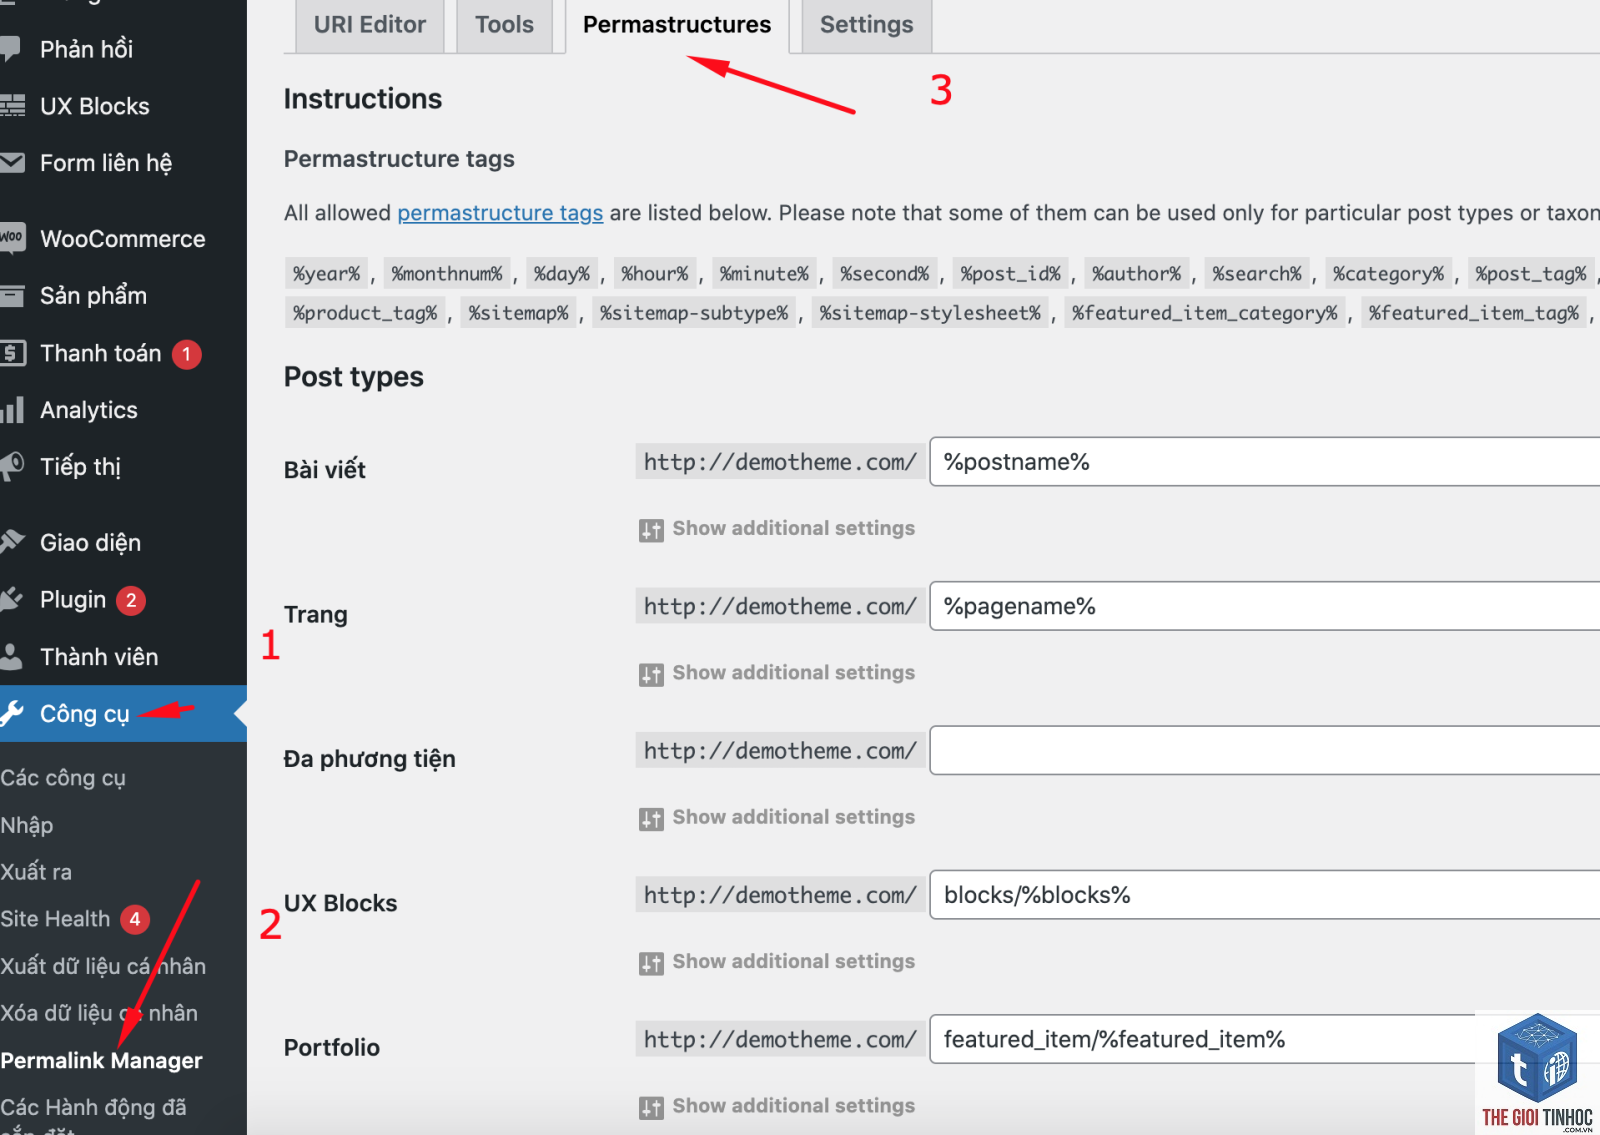
Task: Open Permalink Manager submenu item
Action: click(101, 1060)
